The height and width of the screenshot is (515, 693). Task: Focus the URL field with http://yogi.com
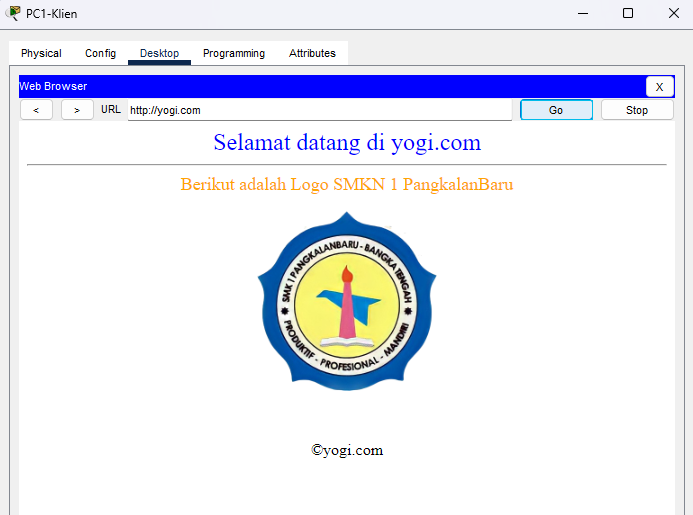[x=320, y=110]
